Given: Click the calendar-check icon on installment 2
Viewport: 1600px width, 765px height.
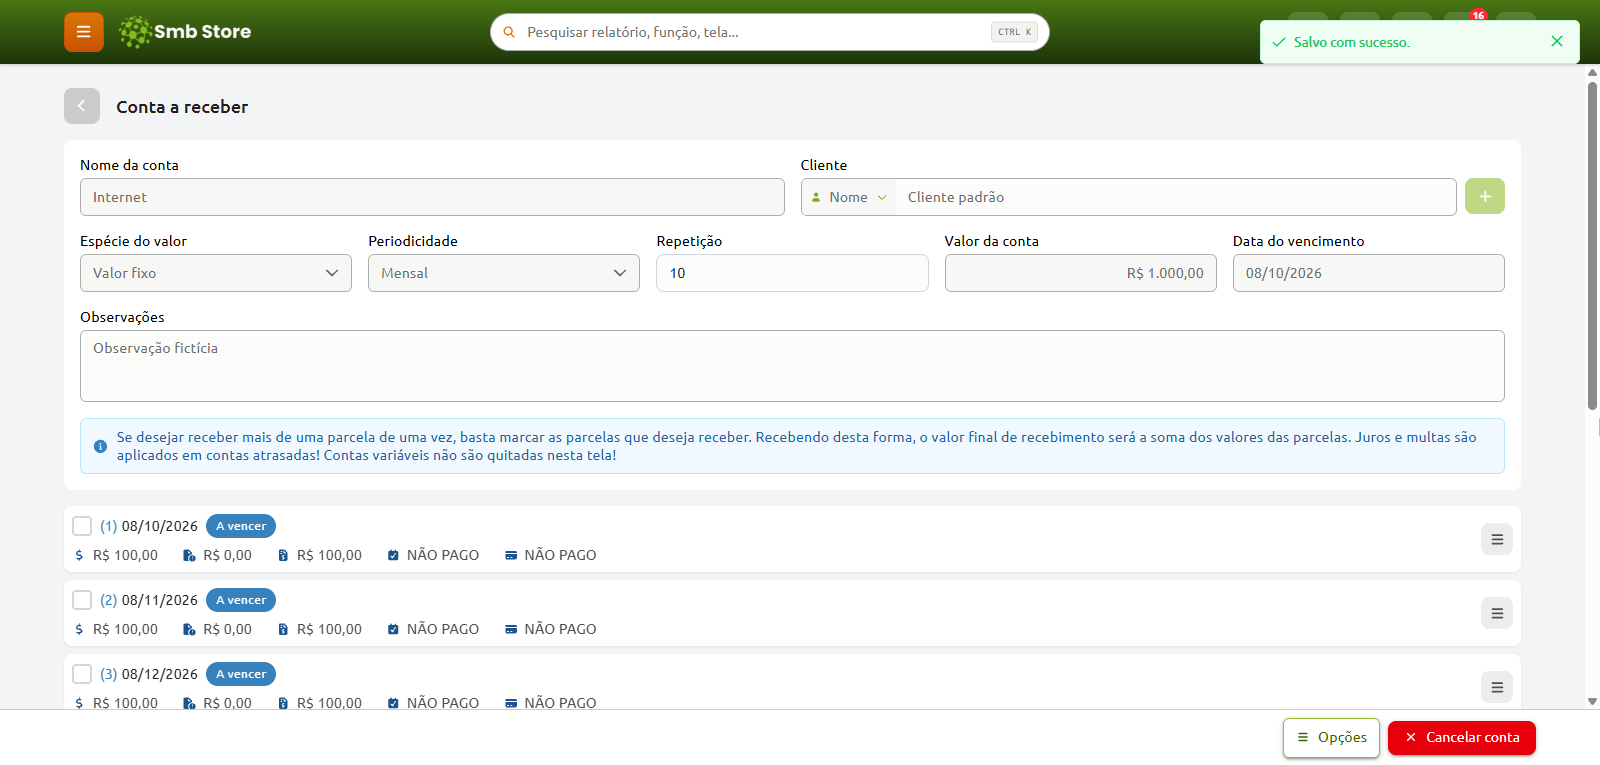Looking at the screenshot, I should 393,629.
